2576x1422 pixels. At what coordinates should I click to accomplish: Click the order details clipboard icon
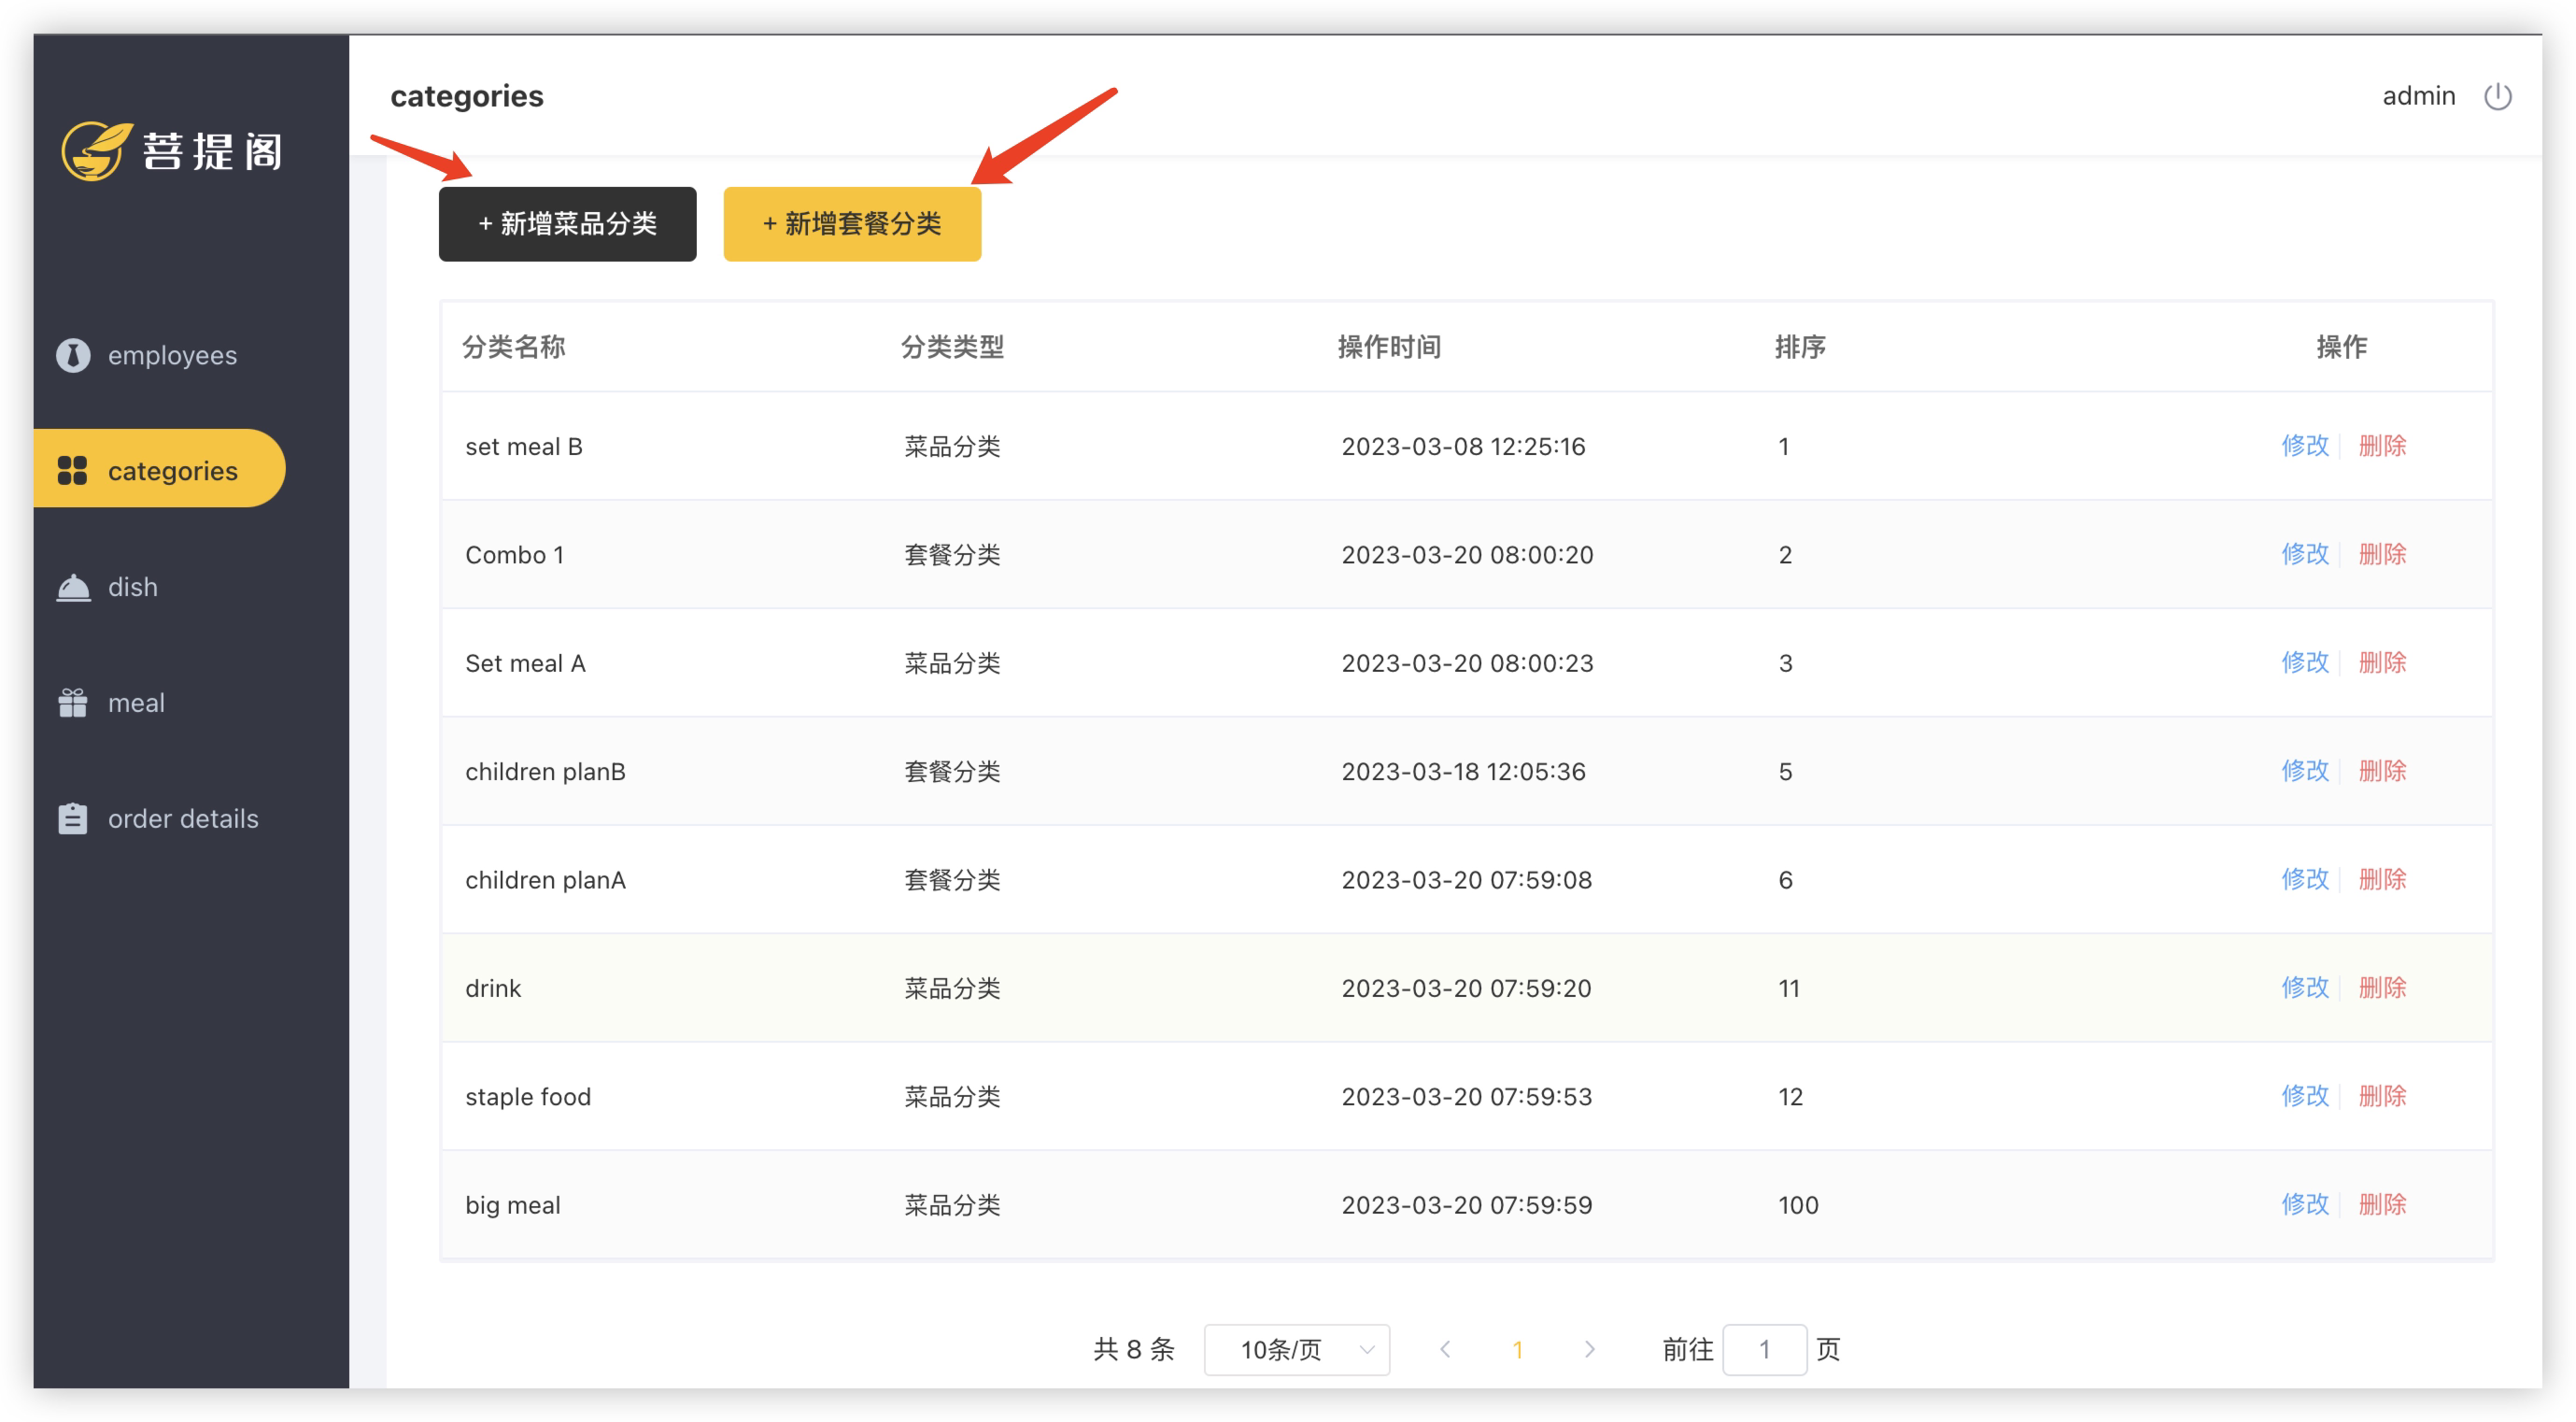point(73,819)
